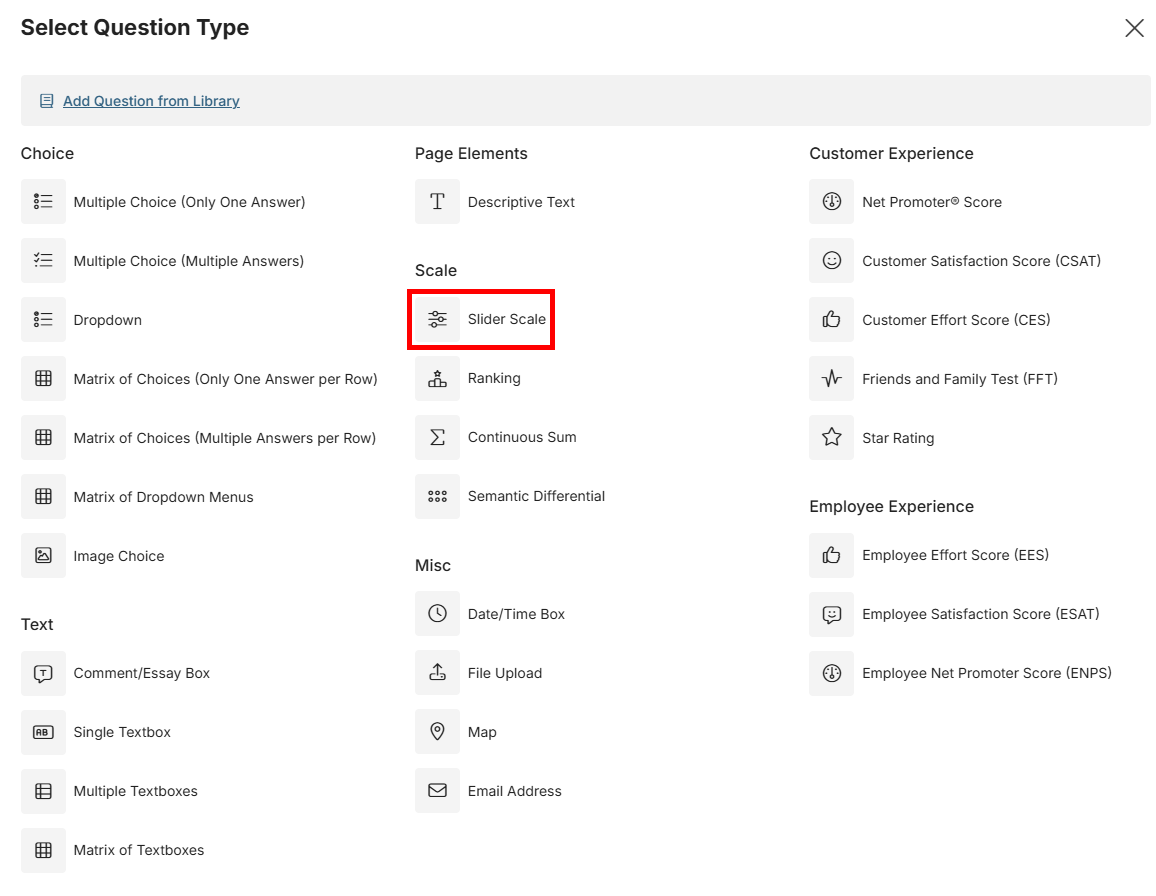Image resolution: width=1156 pixels, height=896 pixels.
Task: Click the Date/Time Box clock icon
Action: pos(437,614)
